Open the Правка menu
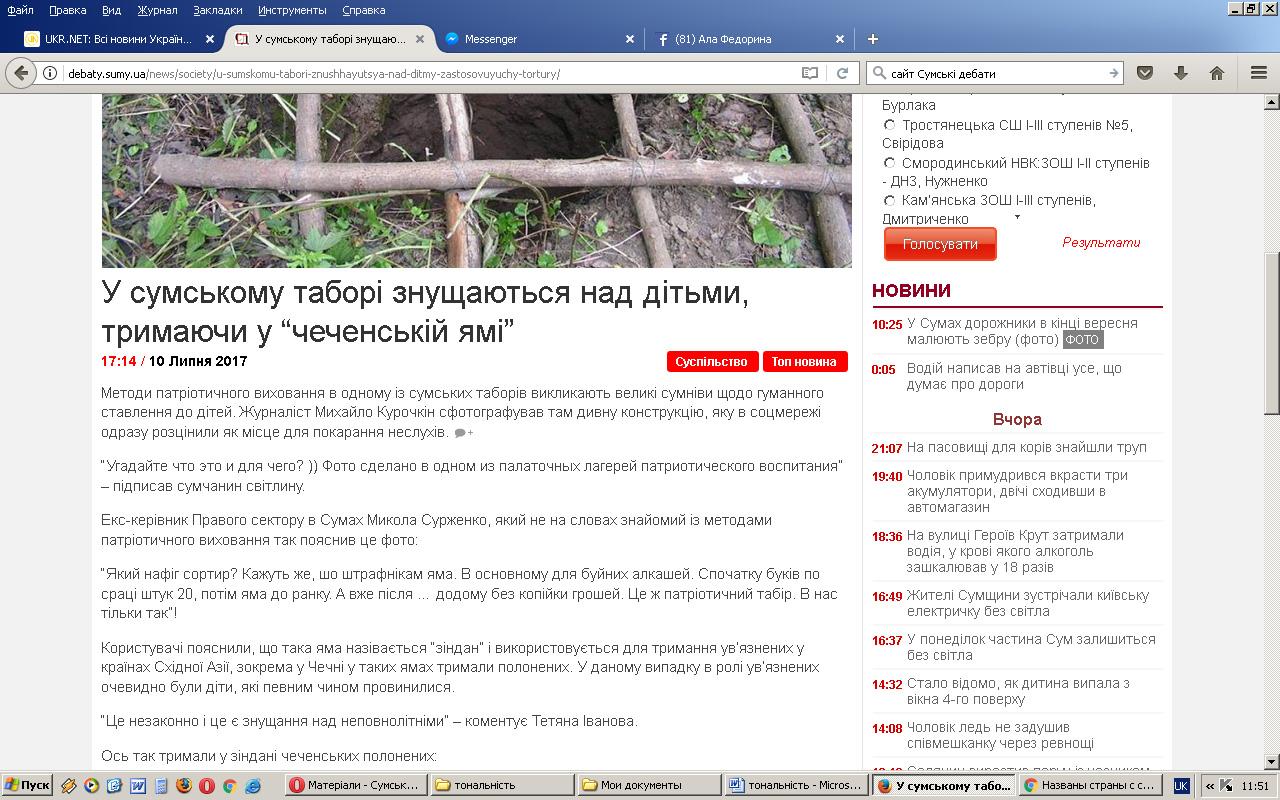 [x=68, y=10]
